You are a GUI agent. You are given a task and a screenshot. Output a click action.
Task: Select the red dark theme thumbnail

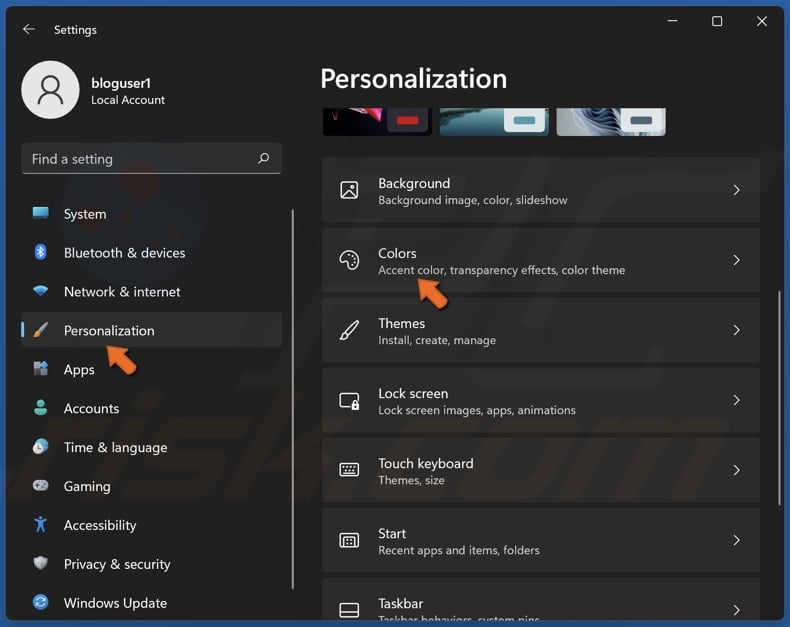click(377, 121)
